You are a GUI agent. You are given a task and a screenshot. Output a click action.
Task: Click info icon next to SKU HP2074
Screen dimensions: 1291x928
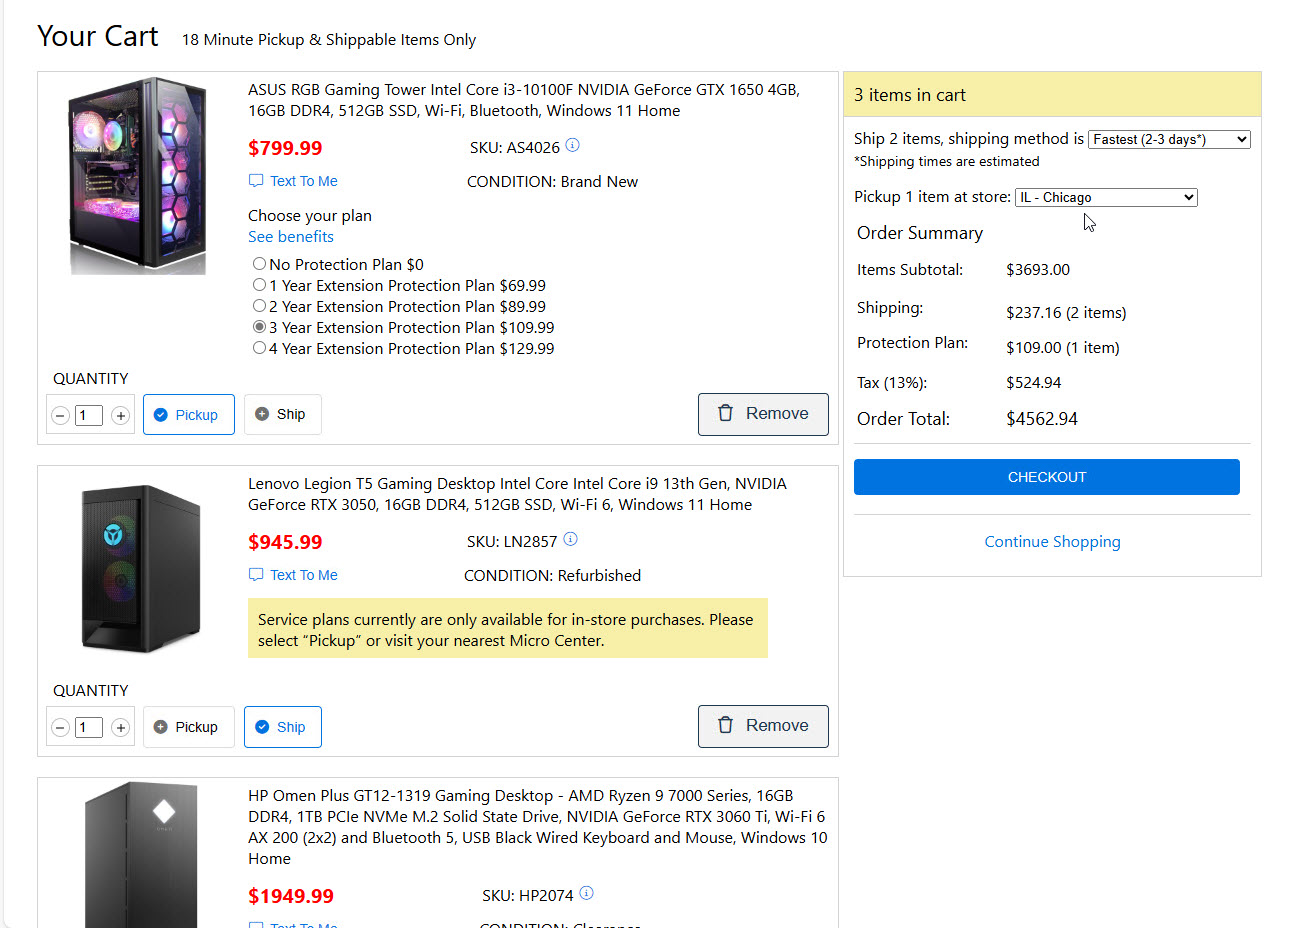point(586,894)
